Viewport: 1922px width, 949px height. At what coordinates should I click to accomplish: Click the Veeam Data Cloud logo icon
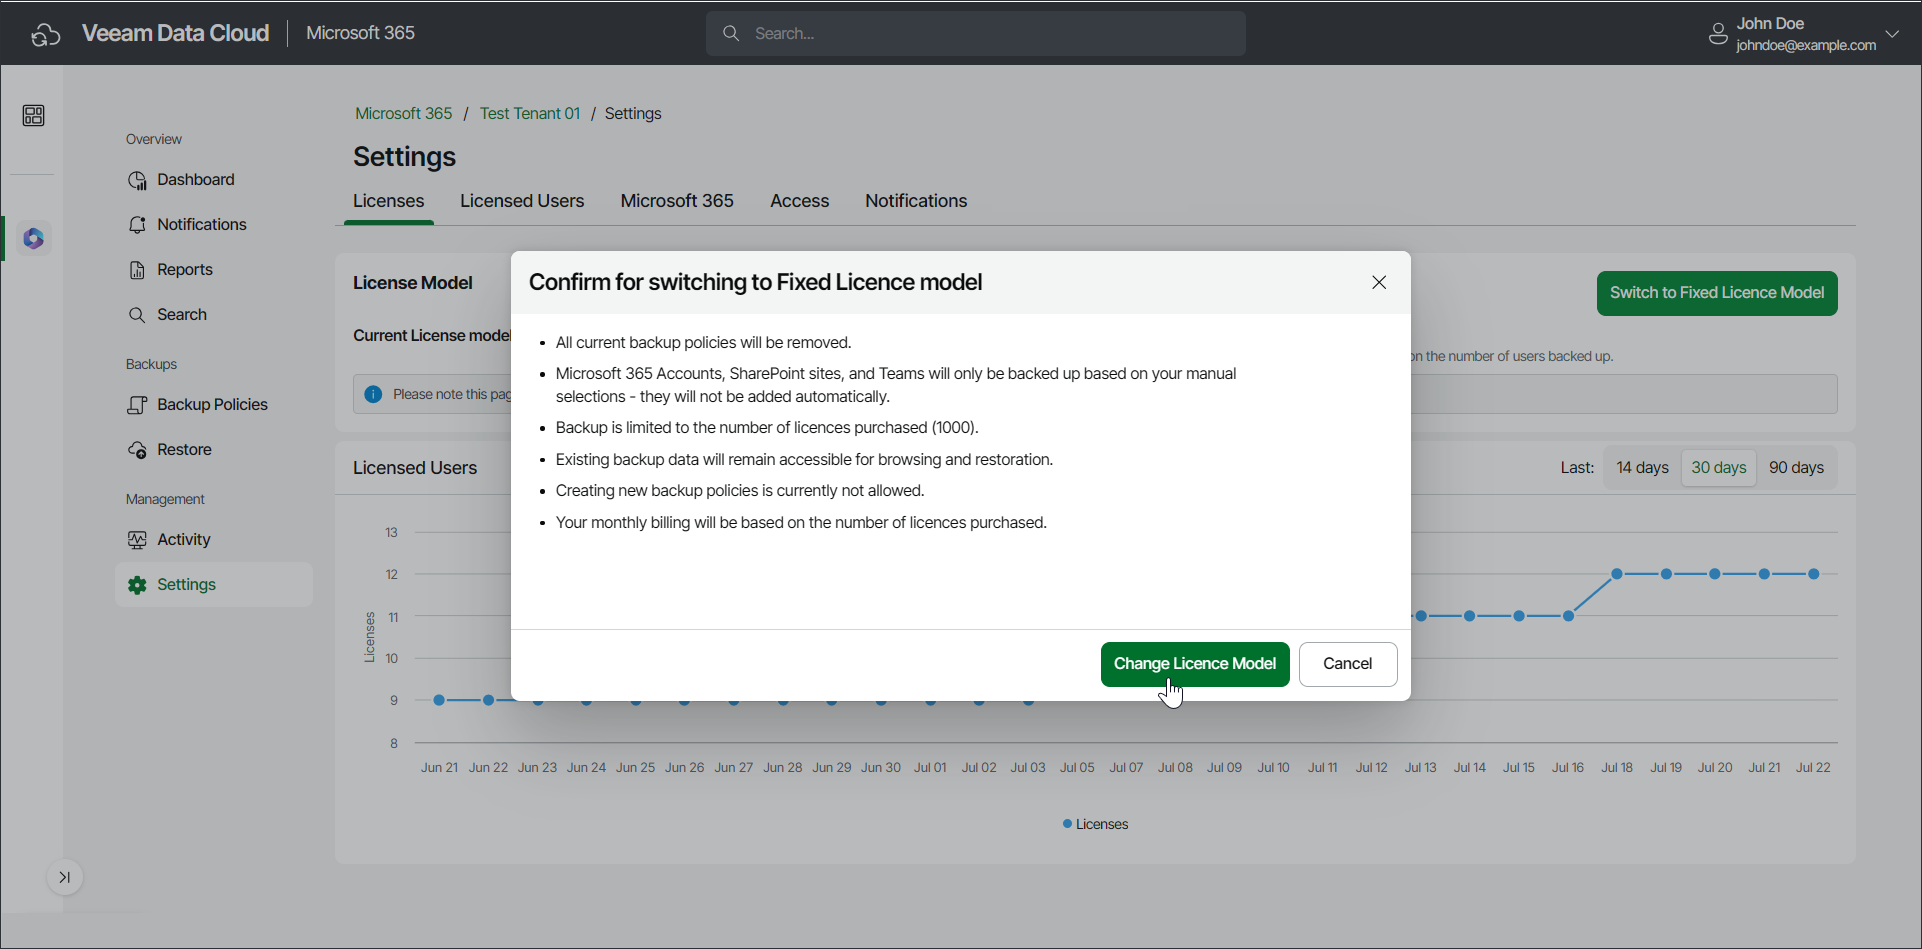[46, 34]
